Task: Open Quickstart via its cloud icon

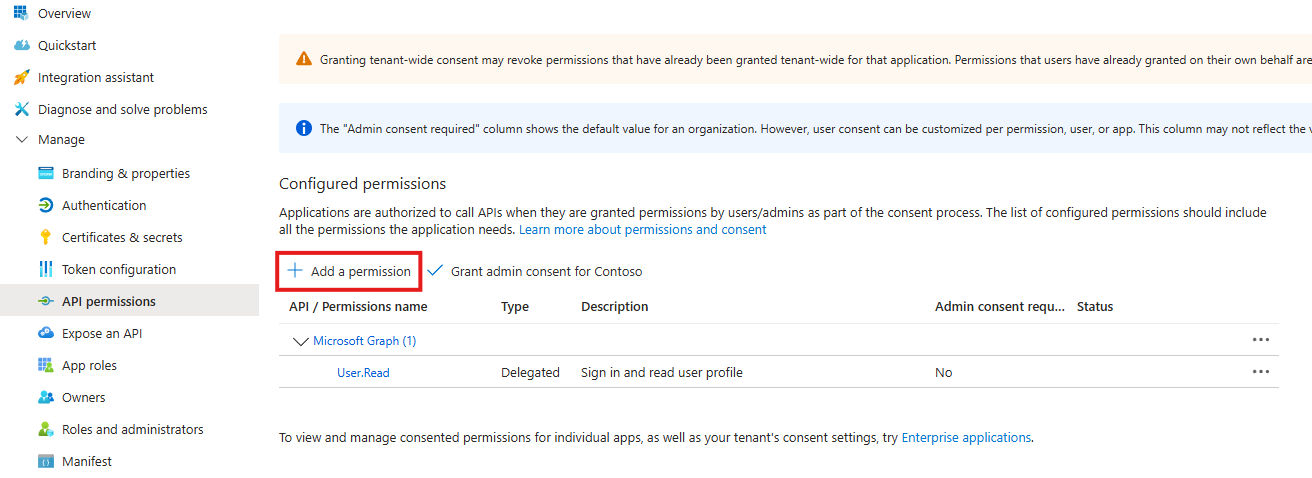Action: pos(21,45)
